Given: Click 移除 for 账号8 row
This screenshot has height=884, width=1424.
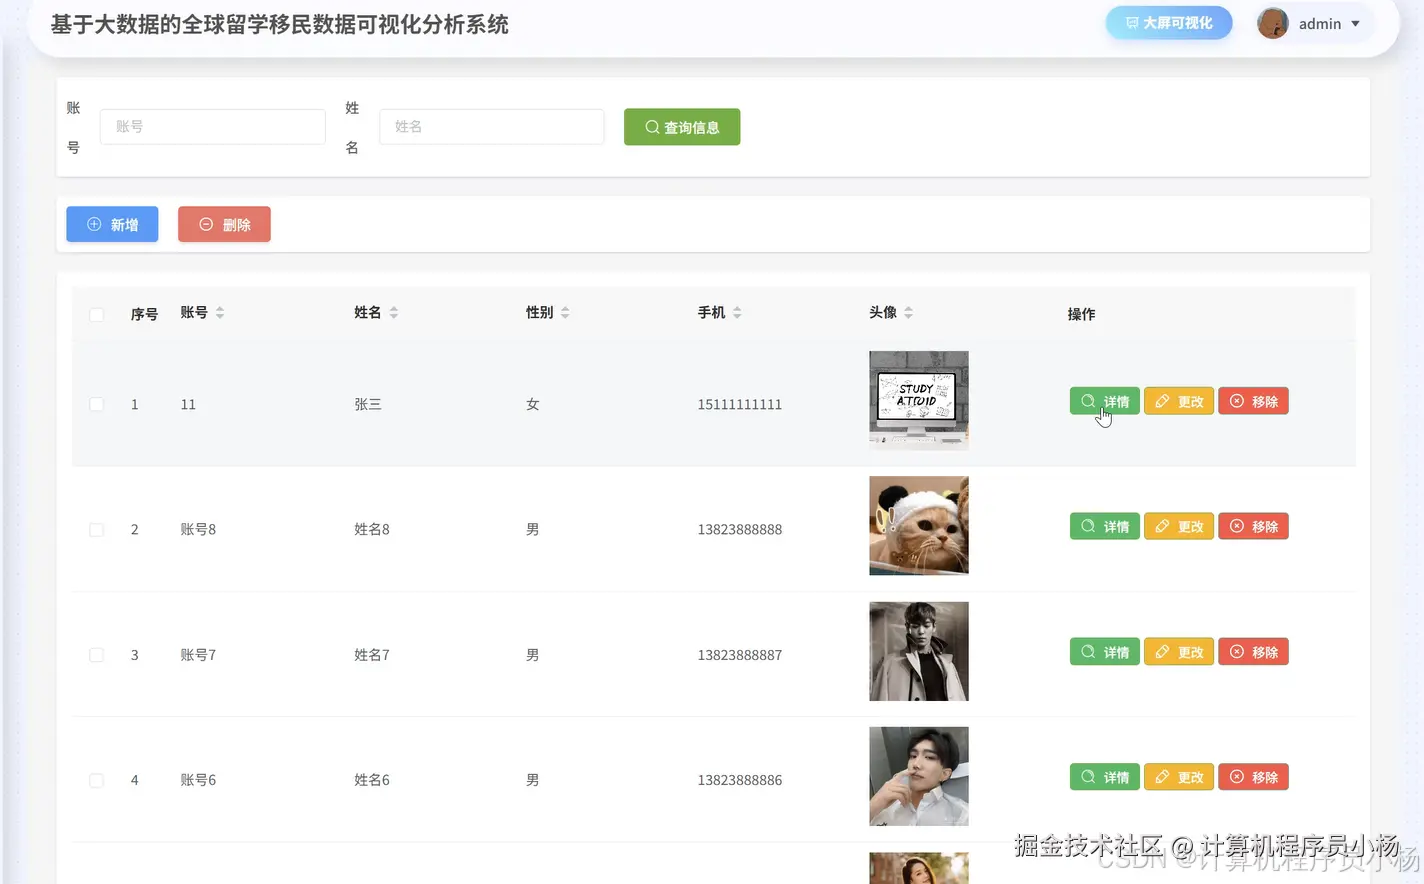Looking at the screenshot, I should pyautogui.click(x=1253, y=526).
